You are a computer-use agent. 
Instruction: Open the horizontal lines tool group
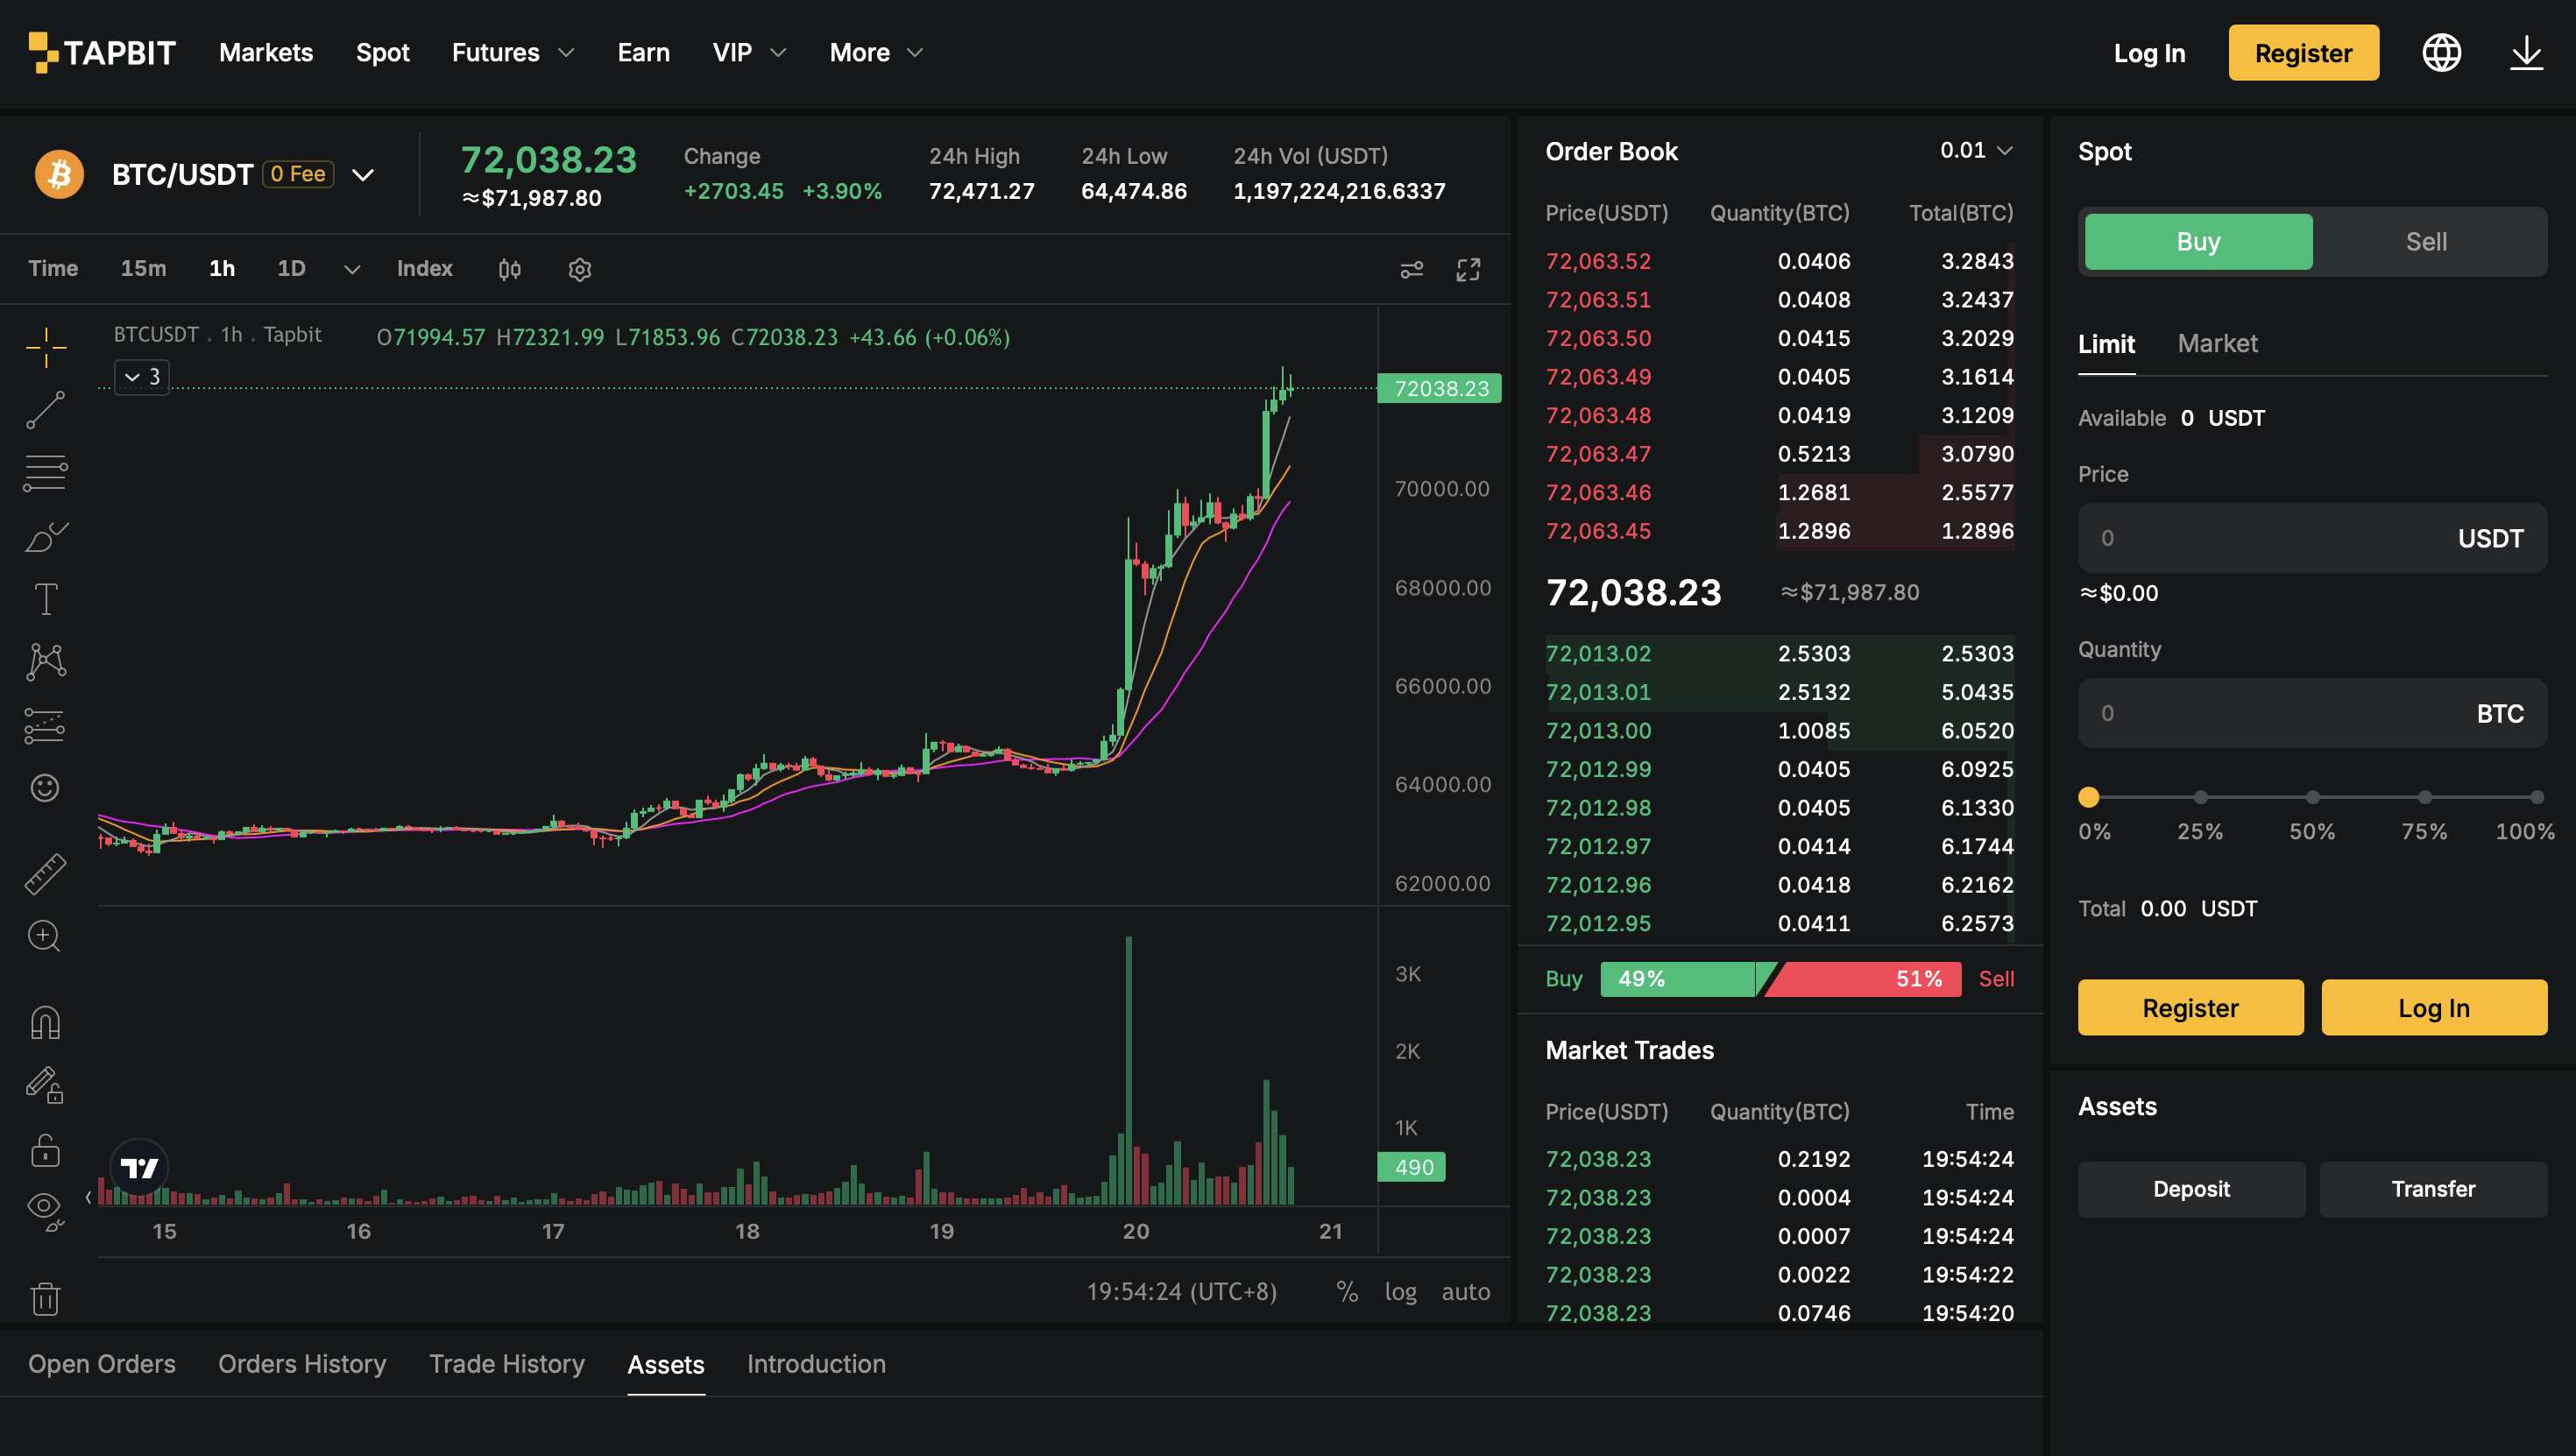coord(46,473)
